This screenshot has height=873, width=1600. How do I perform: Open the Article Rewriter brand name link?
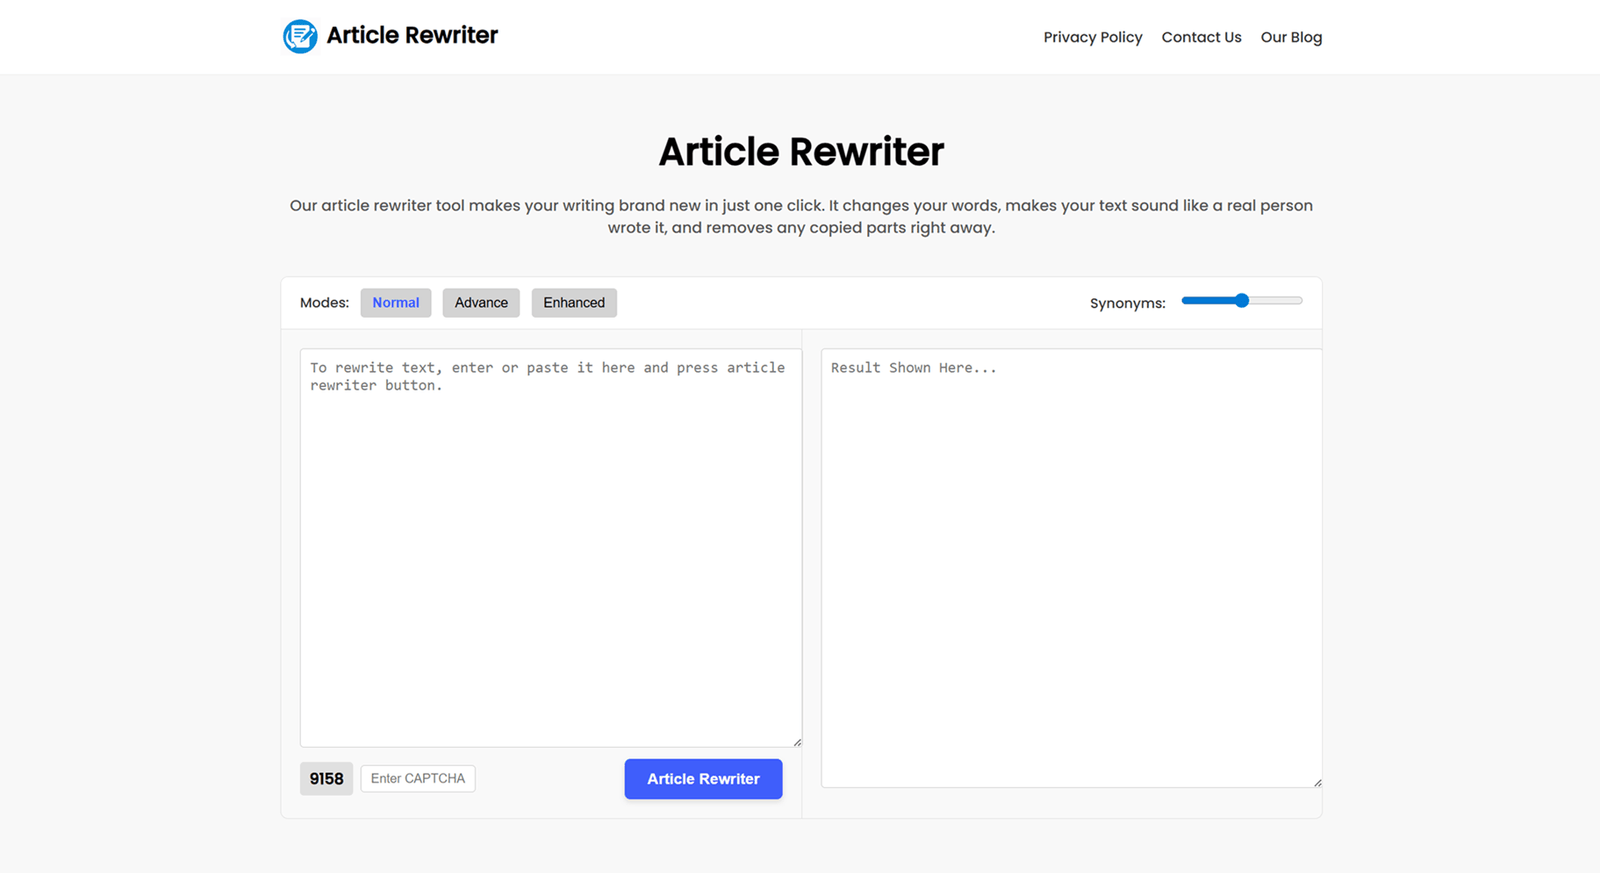pyautogui.click(x=412, y=35)
